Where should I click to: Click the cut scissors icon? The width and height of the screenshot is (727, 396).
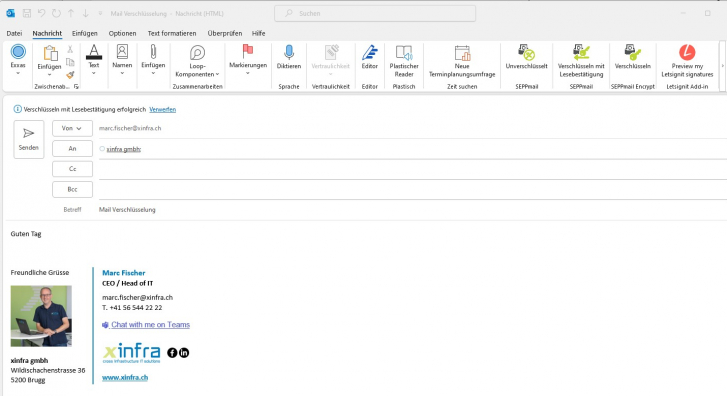[x=70, y=49]
